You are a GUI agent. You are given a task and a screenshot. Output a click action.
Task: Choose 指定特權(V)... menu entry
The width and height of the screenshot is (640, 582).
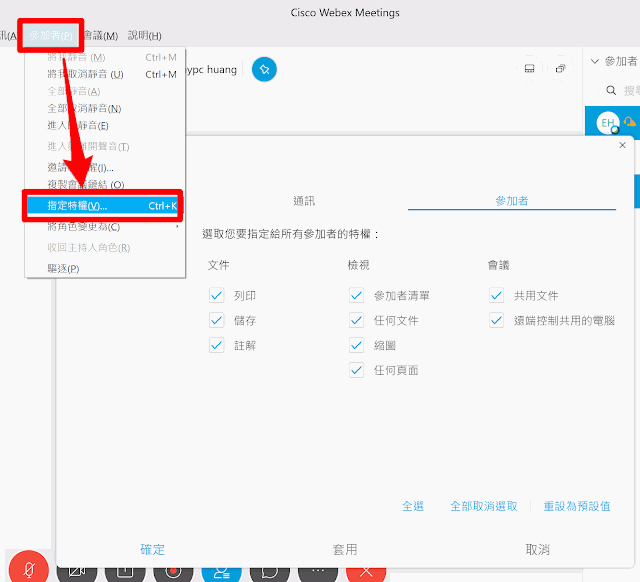(105, 206)
